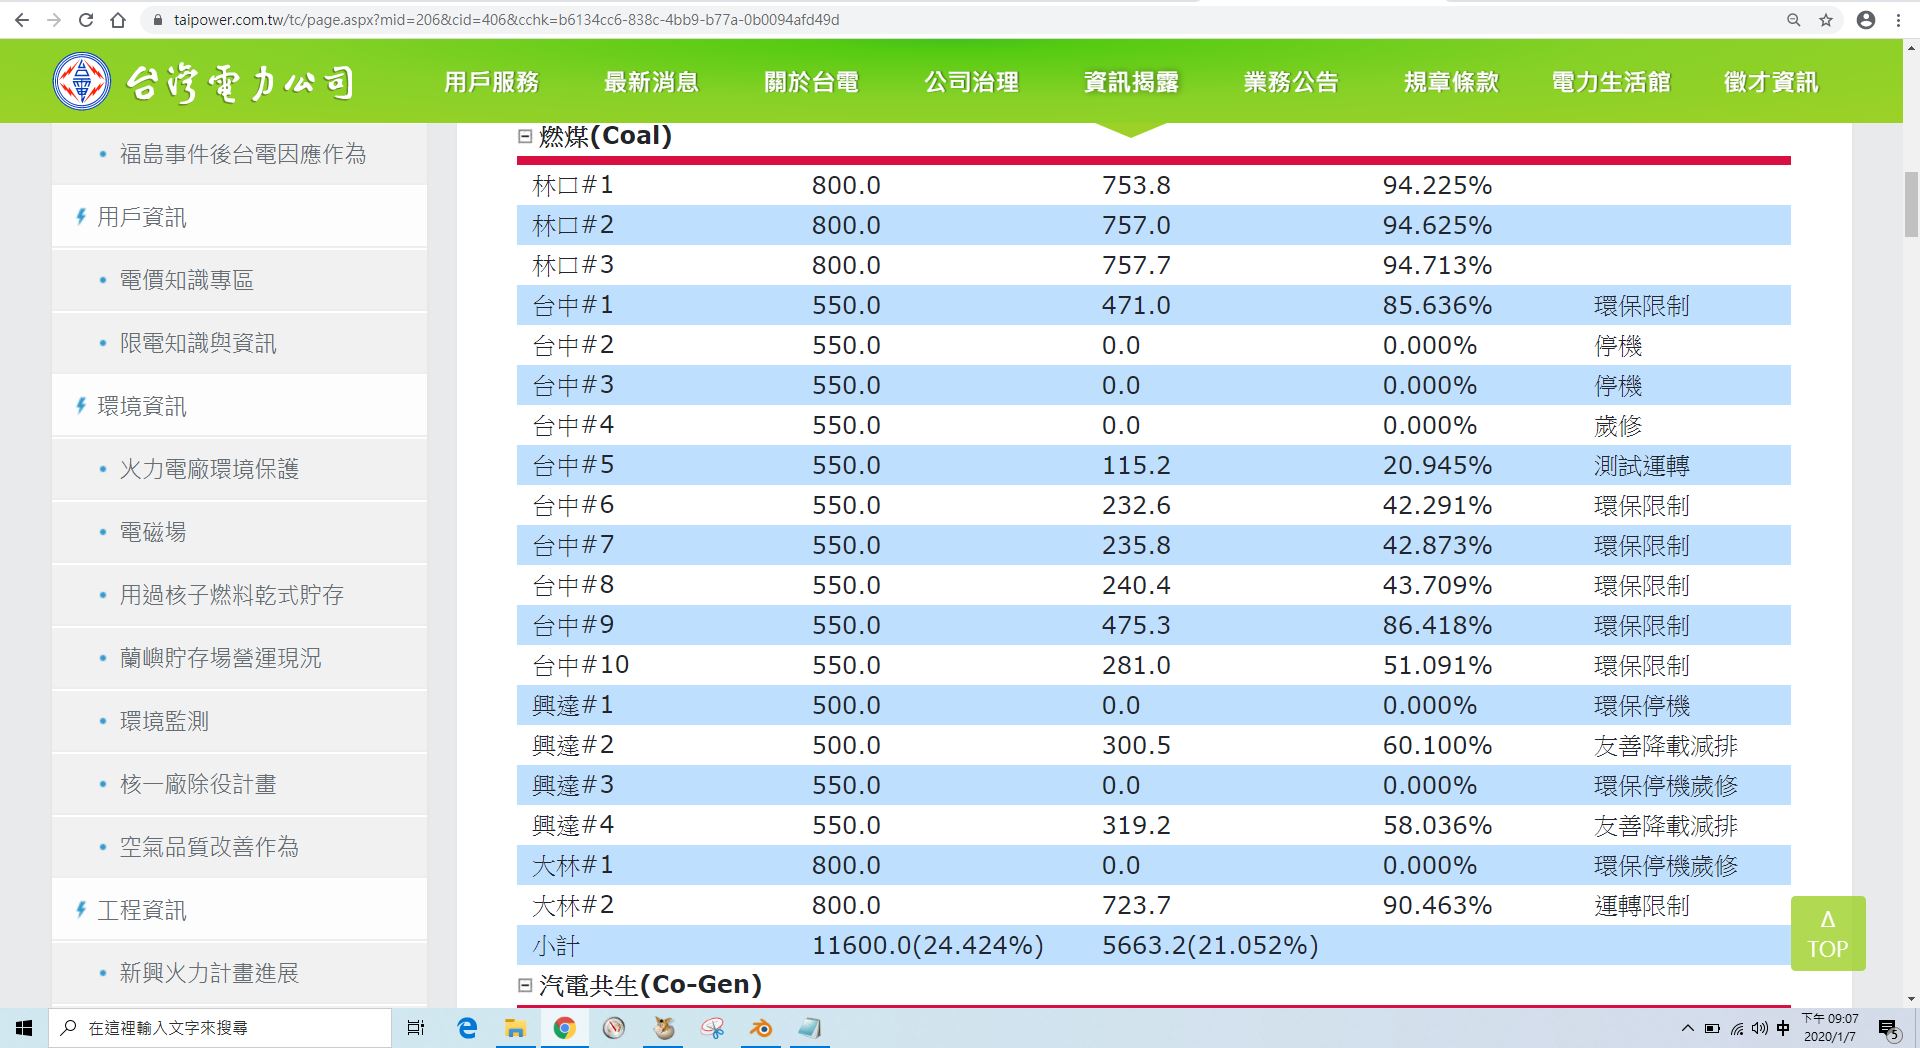Click the zoom magnifier icon in address bar
This screenshot has height=1048, width=1920.
coord(1793,20)
